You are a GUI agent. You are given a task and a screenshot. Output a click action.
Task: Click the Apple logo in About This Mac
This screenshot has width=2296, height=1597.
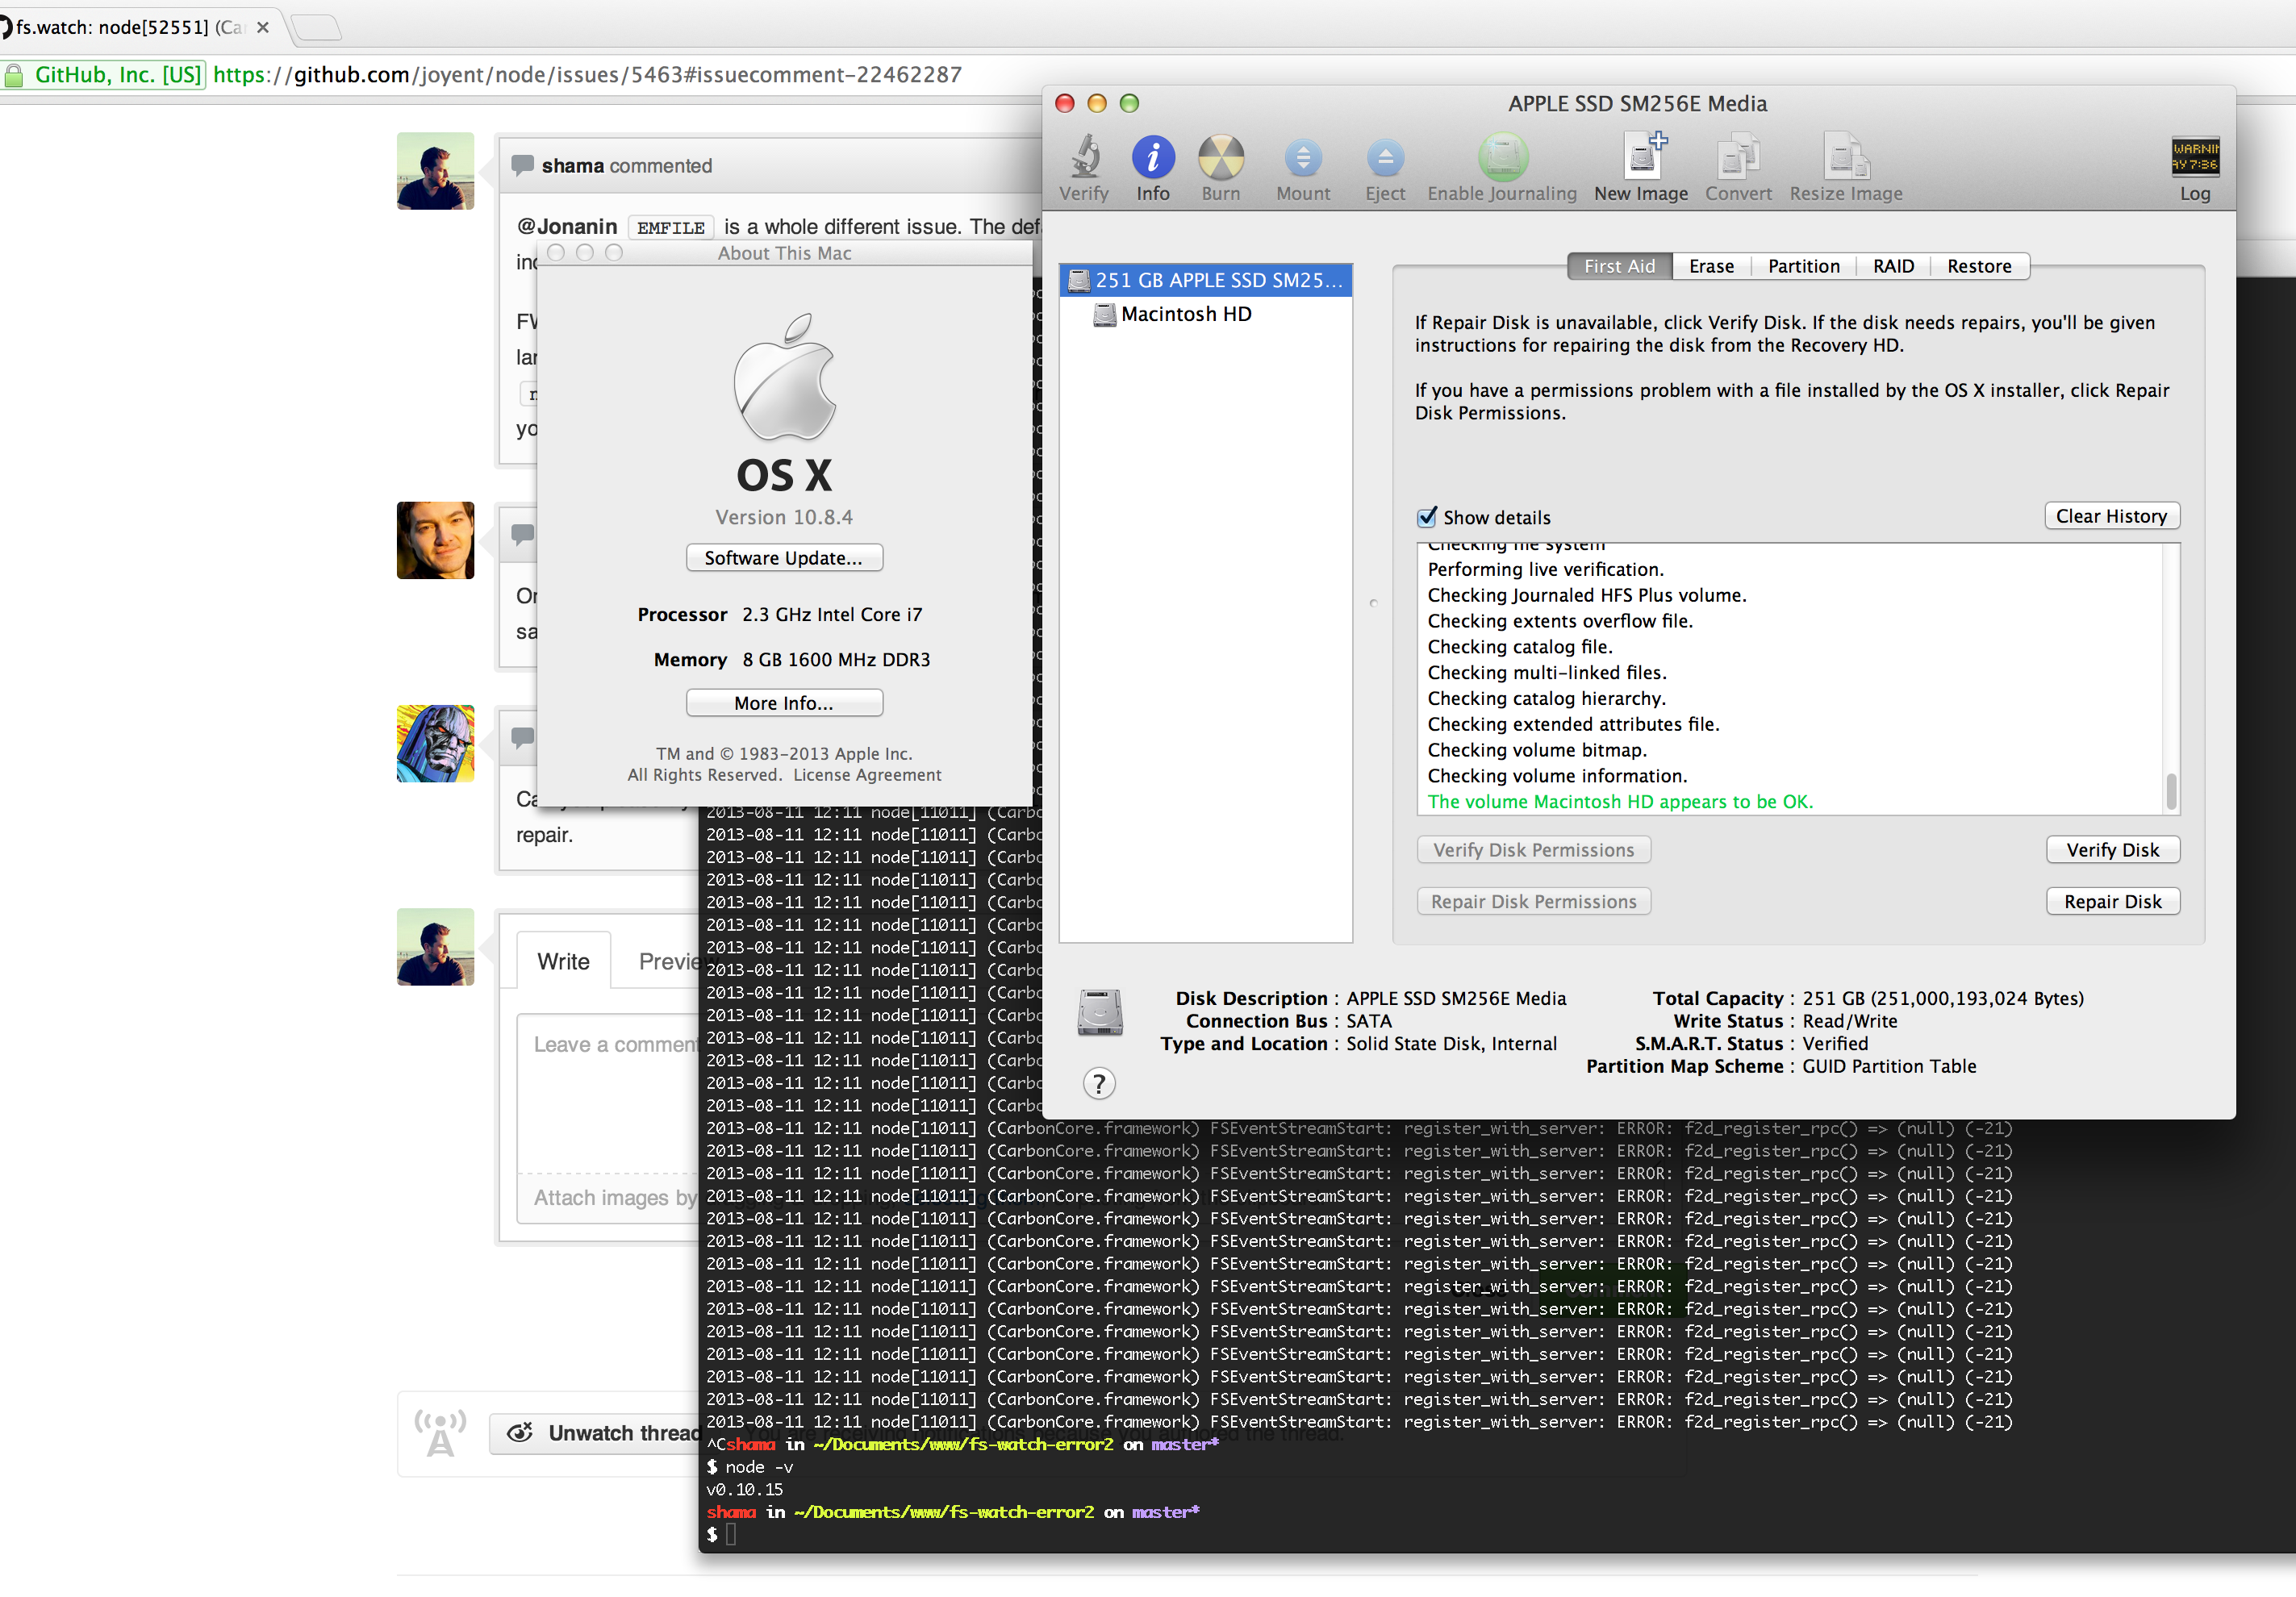click(x=784, y=378)
